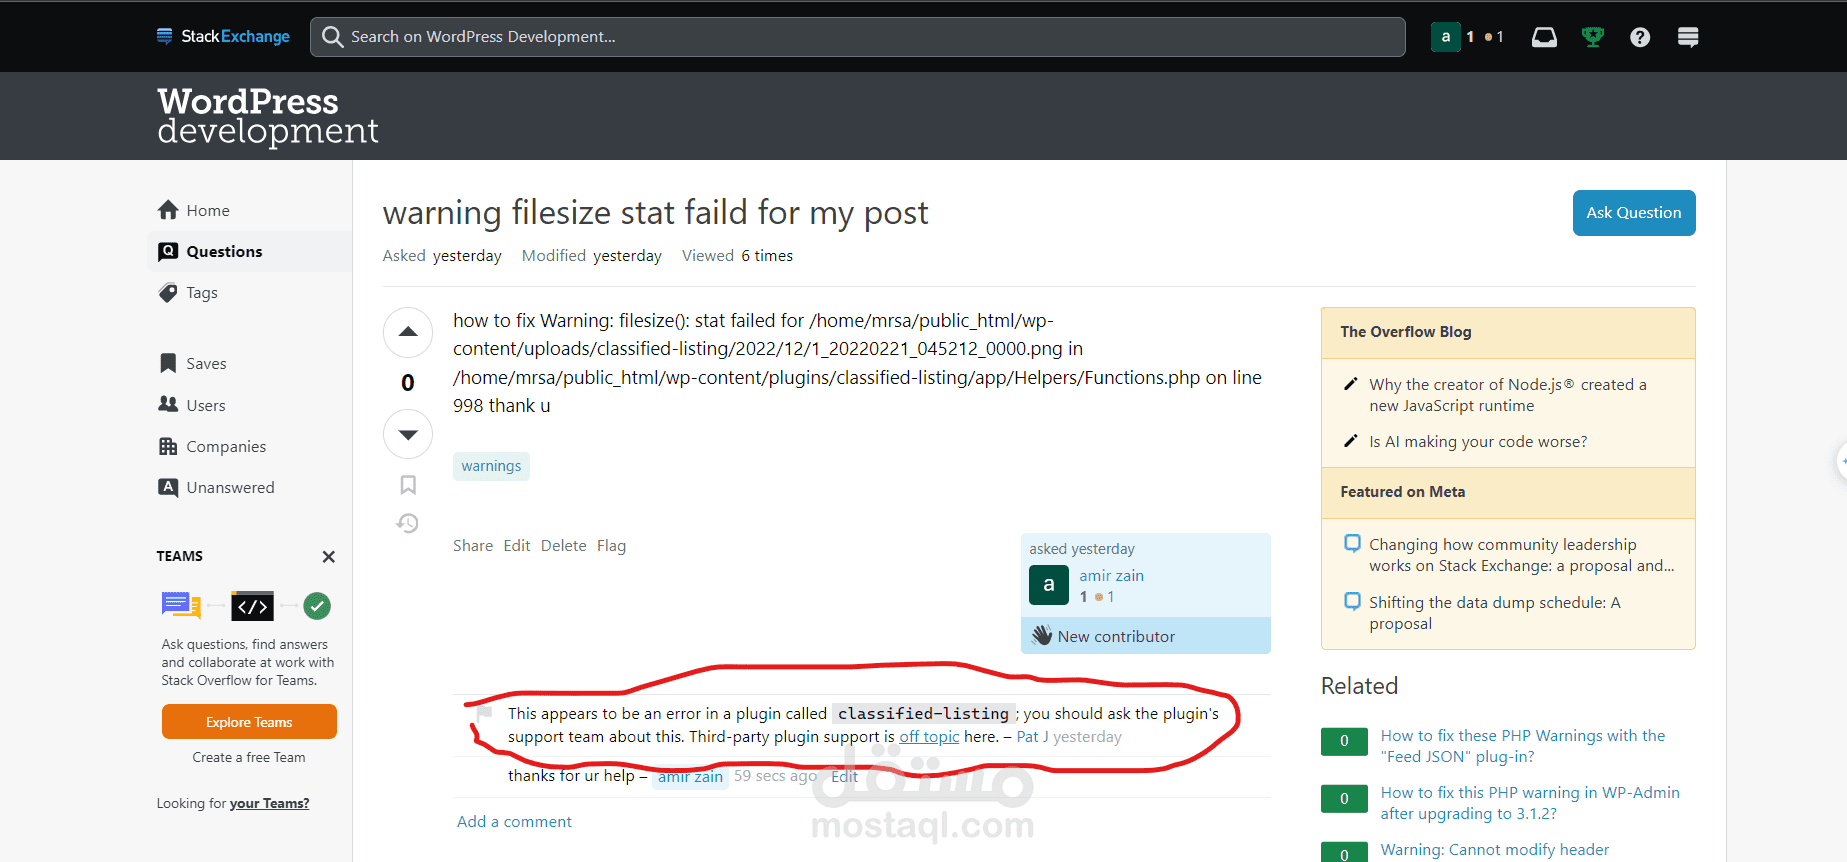Open 'Shifting the data dump schedule' meta post
This screenshot has width=1847, height=862.
(x=1495, y=613)
